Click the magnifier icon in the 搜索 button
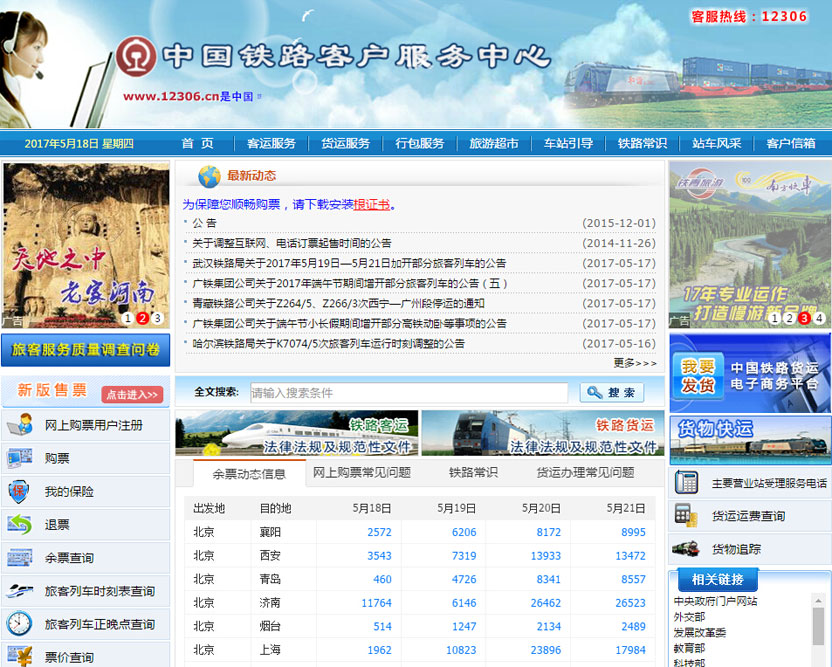The image size is (832, 667). pos(595,393)
